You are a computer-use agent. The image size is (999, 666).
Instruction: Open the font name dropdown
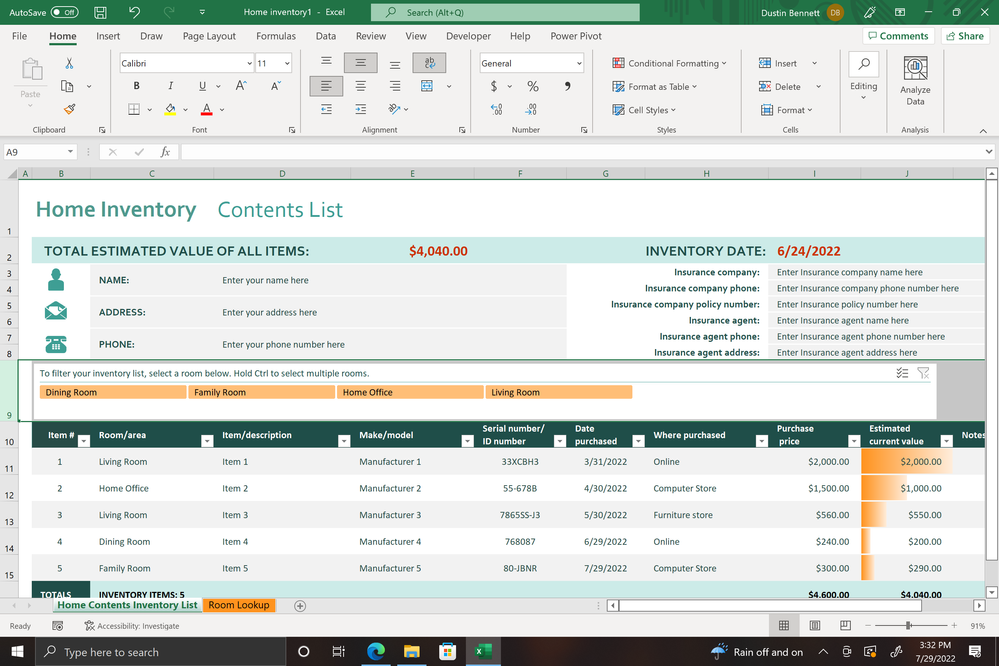(x=249, y=63)
